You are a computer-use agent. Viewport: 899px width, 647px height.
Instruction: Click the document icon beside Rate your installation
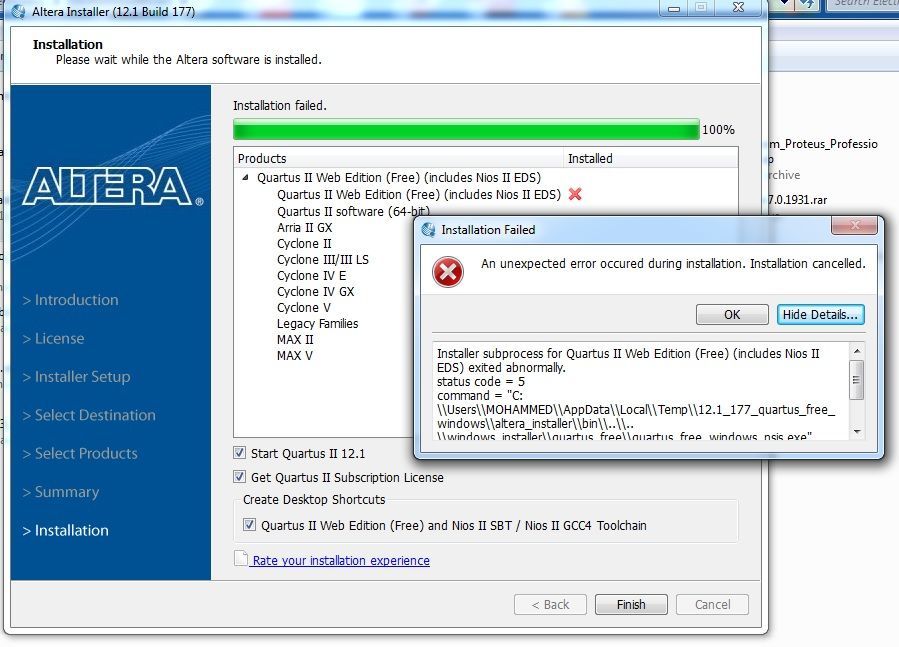(241, 558)
